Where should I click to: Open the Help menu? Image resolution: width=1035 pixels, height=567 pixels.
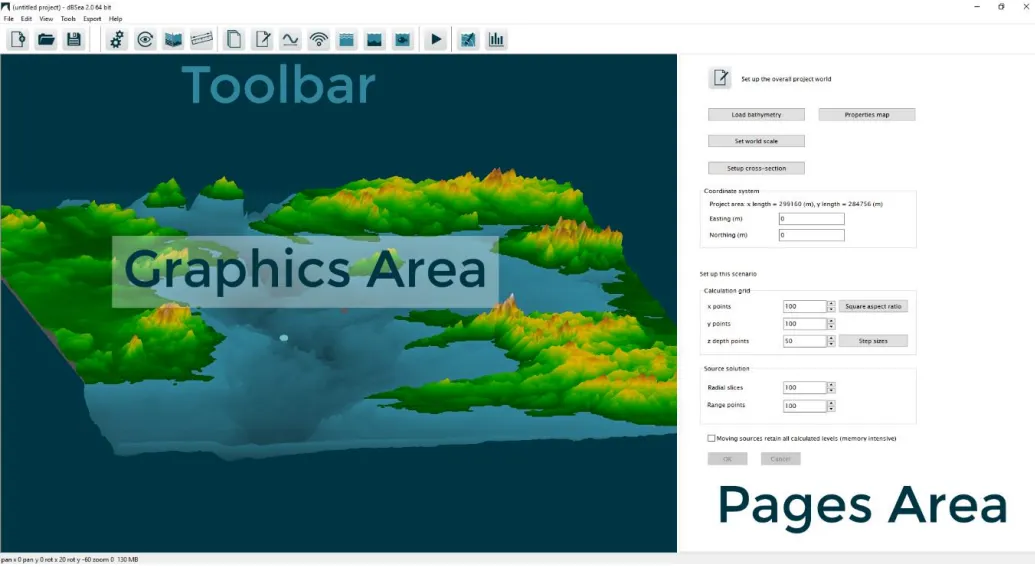116,18
